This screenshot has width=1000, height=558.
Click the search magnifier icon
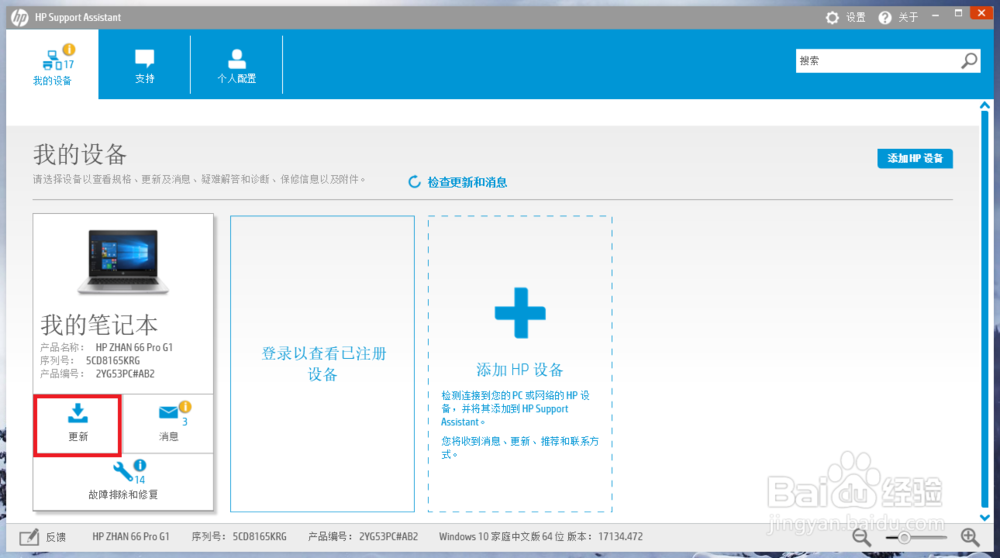969,61
